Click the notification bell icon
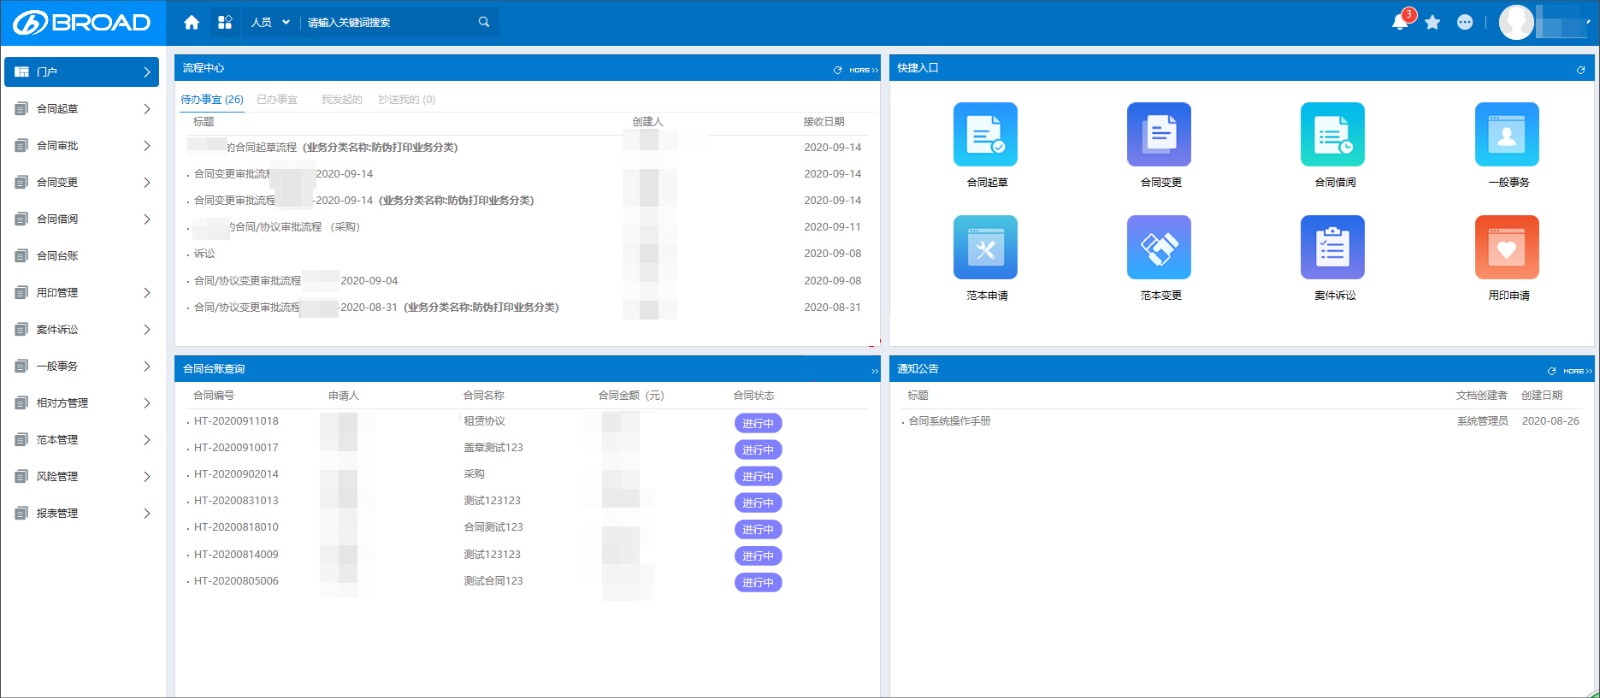Image resolution: width=1600 pixels, height=698 pixels. click(x=1400, y=22)
